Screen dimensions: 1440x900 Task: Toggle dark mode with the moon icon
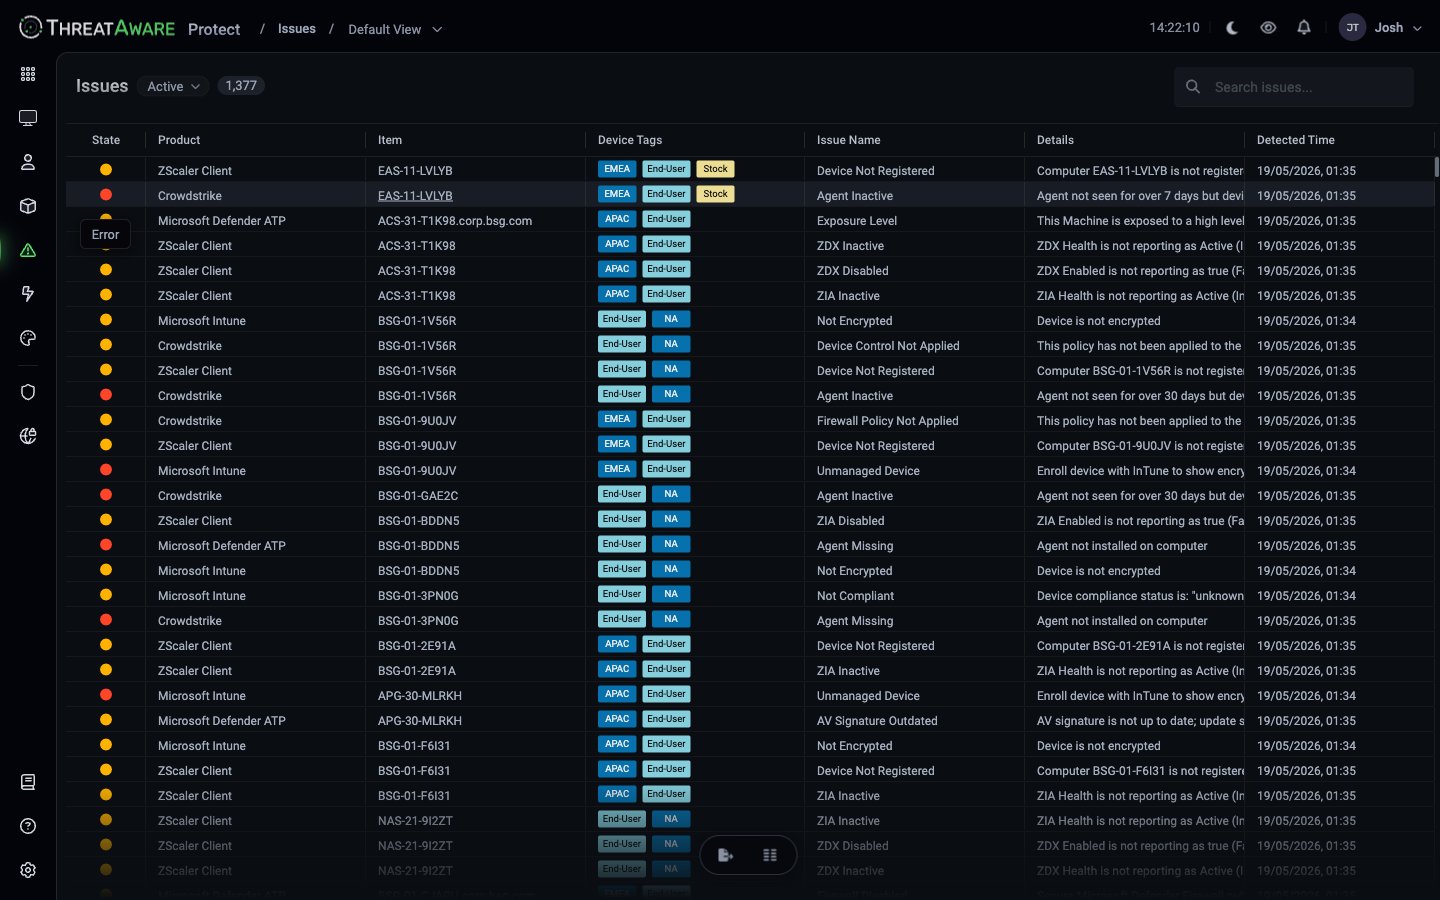(x=1232, y=28)
